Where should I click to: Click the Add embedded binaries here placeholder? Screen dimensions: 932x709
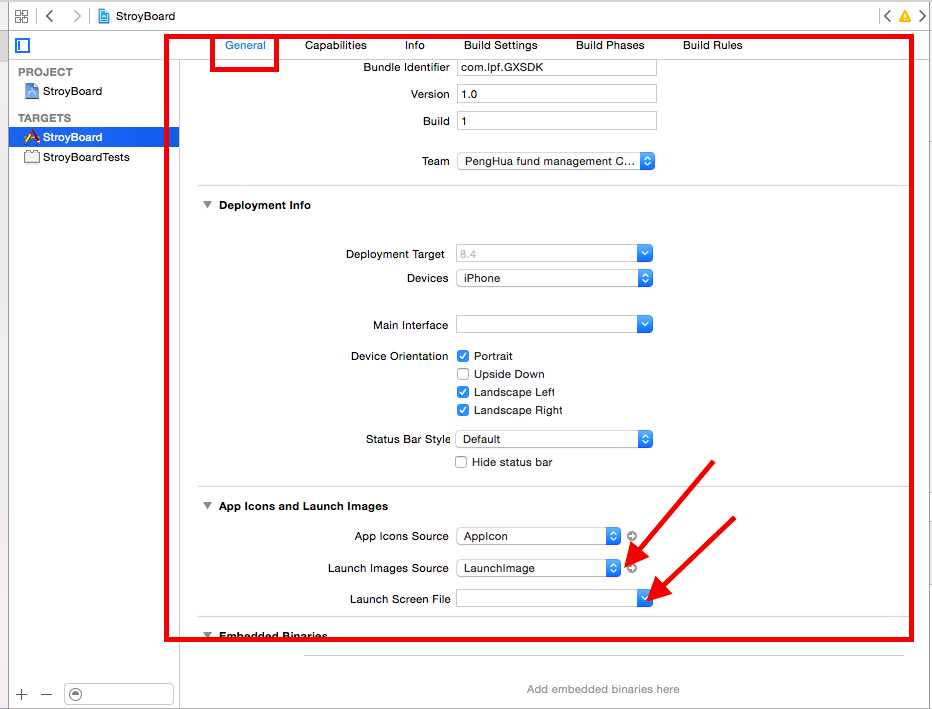tap(603, 689)
